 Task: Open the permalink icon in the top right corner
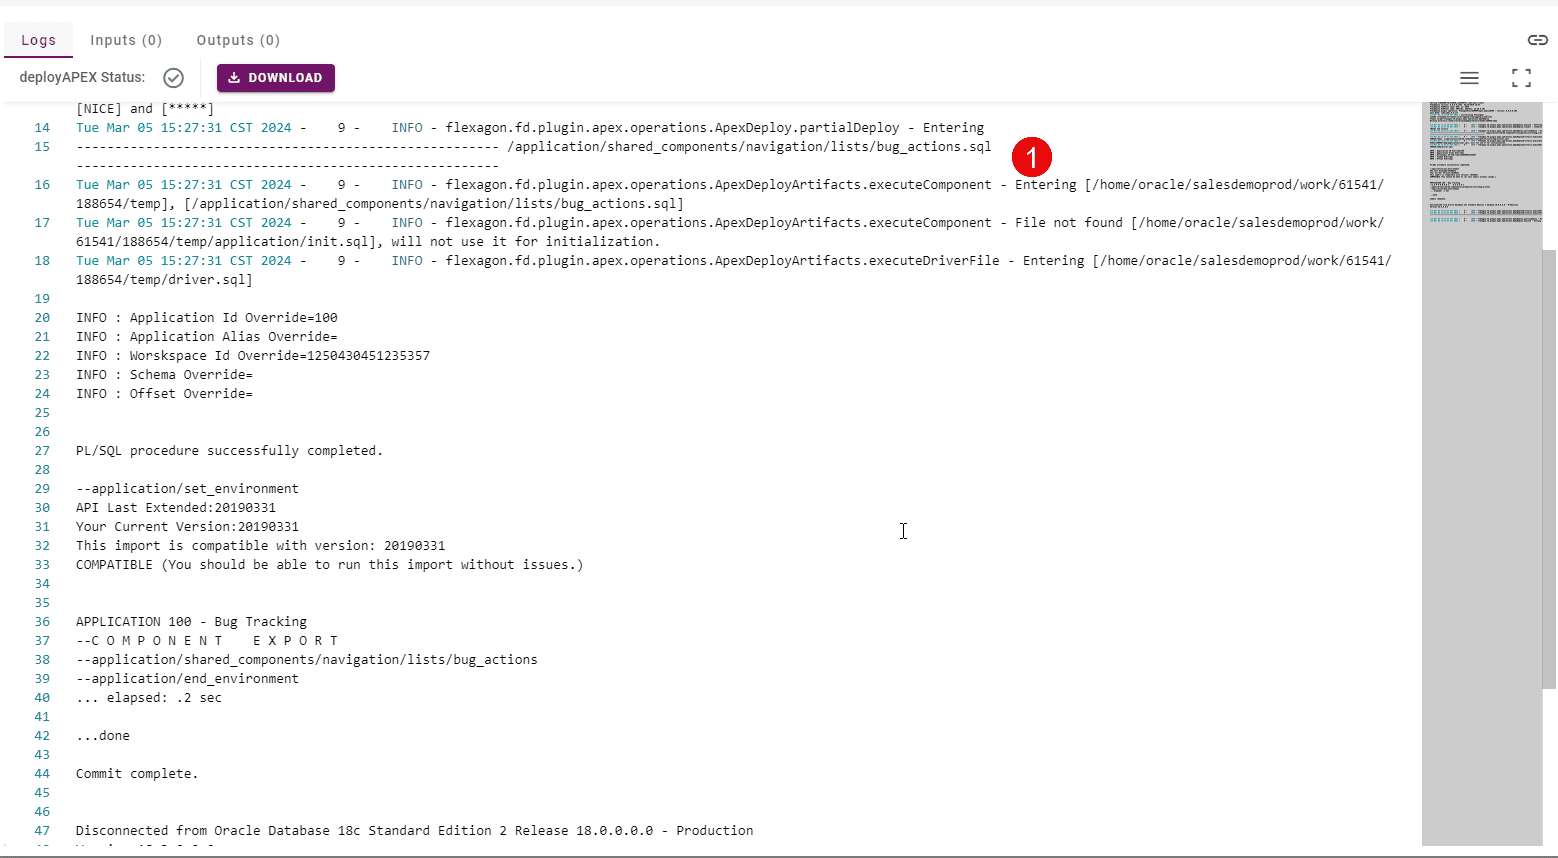[x=1537, y=40]
